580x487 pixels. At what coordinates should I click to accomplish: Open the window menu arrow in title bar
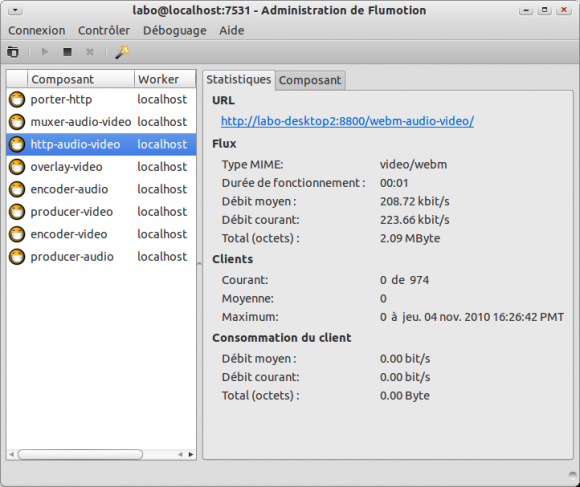tap(15, 10)
